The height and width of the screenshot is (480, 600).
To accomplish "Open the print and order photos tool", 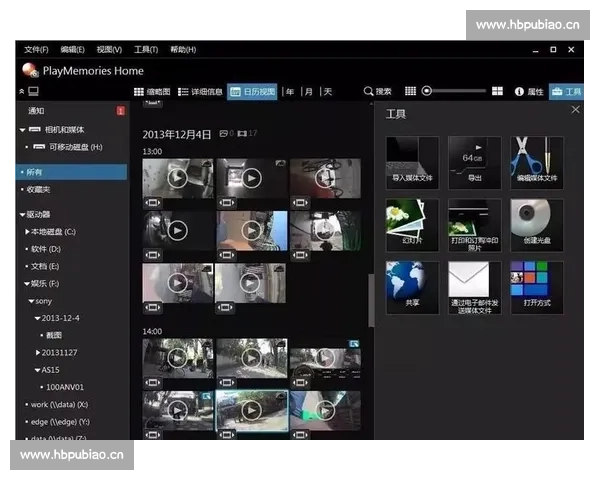I will (474, 224).
